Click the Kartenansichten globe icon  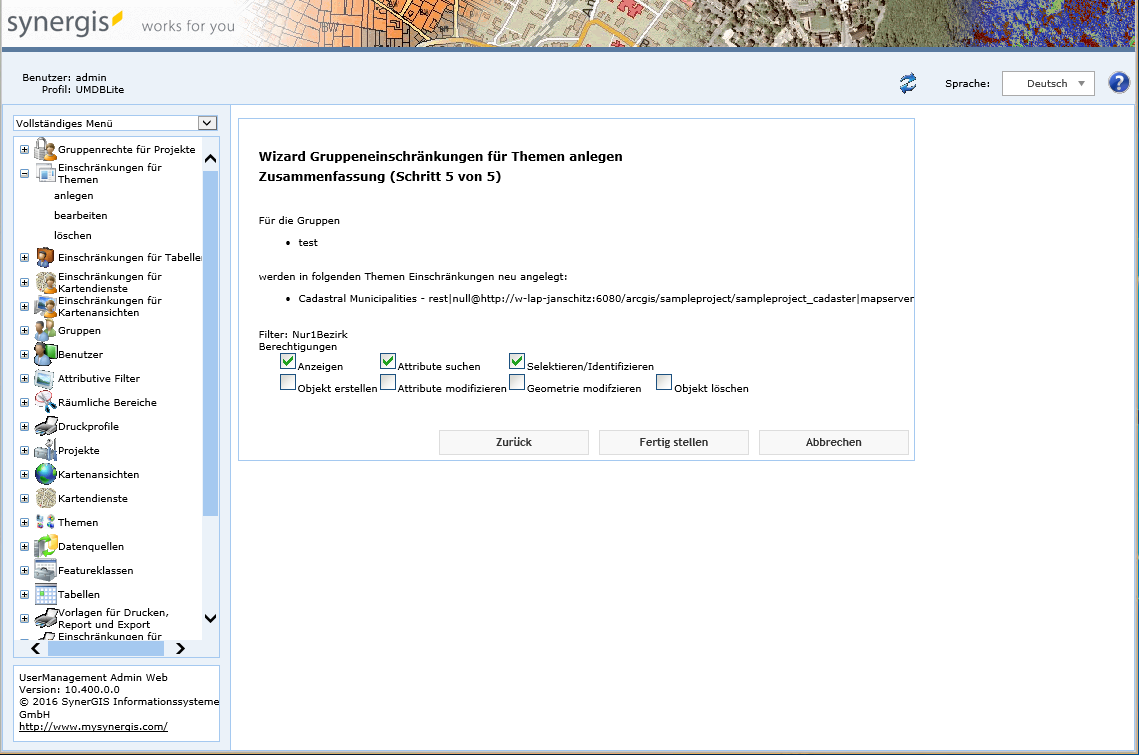tap(45, 474)
